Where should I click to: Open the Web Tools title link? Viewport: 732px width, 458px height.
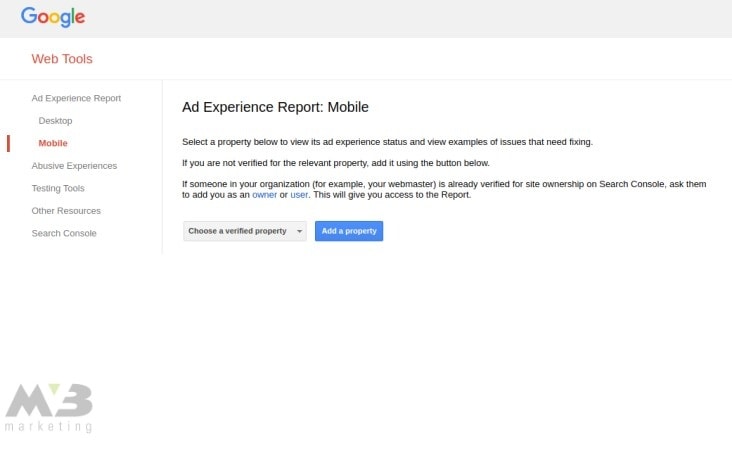(62, 59)
